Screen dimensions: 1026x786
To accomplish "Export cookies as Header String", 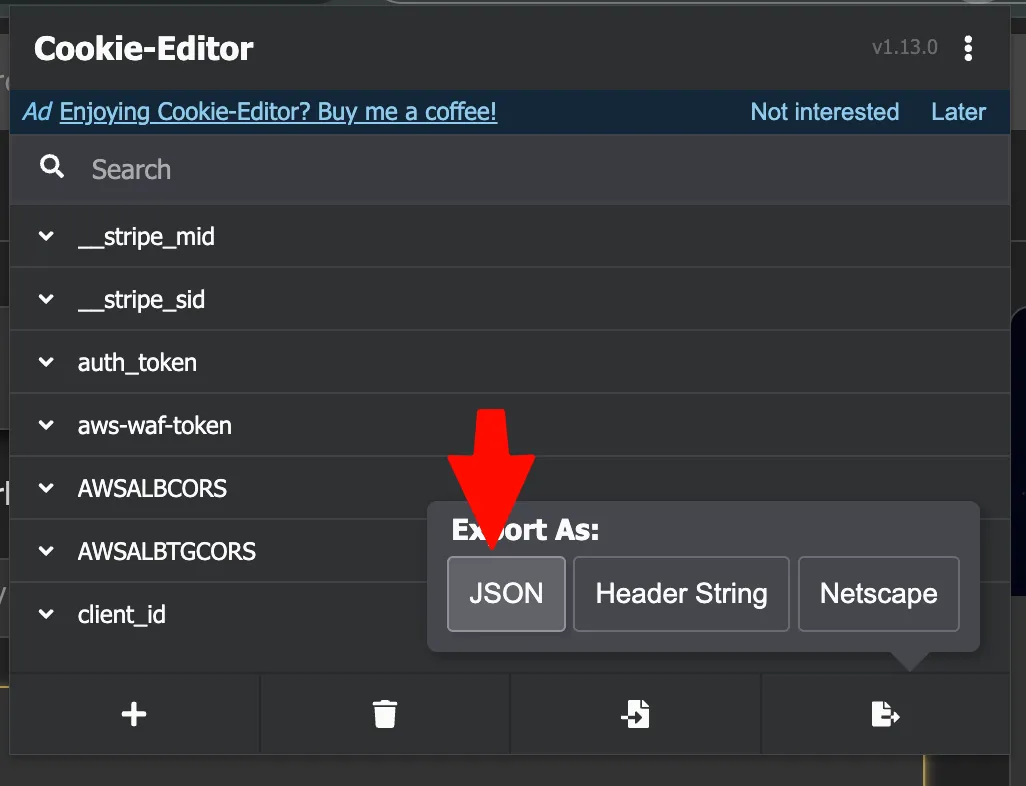I will tap(681, 594).
